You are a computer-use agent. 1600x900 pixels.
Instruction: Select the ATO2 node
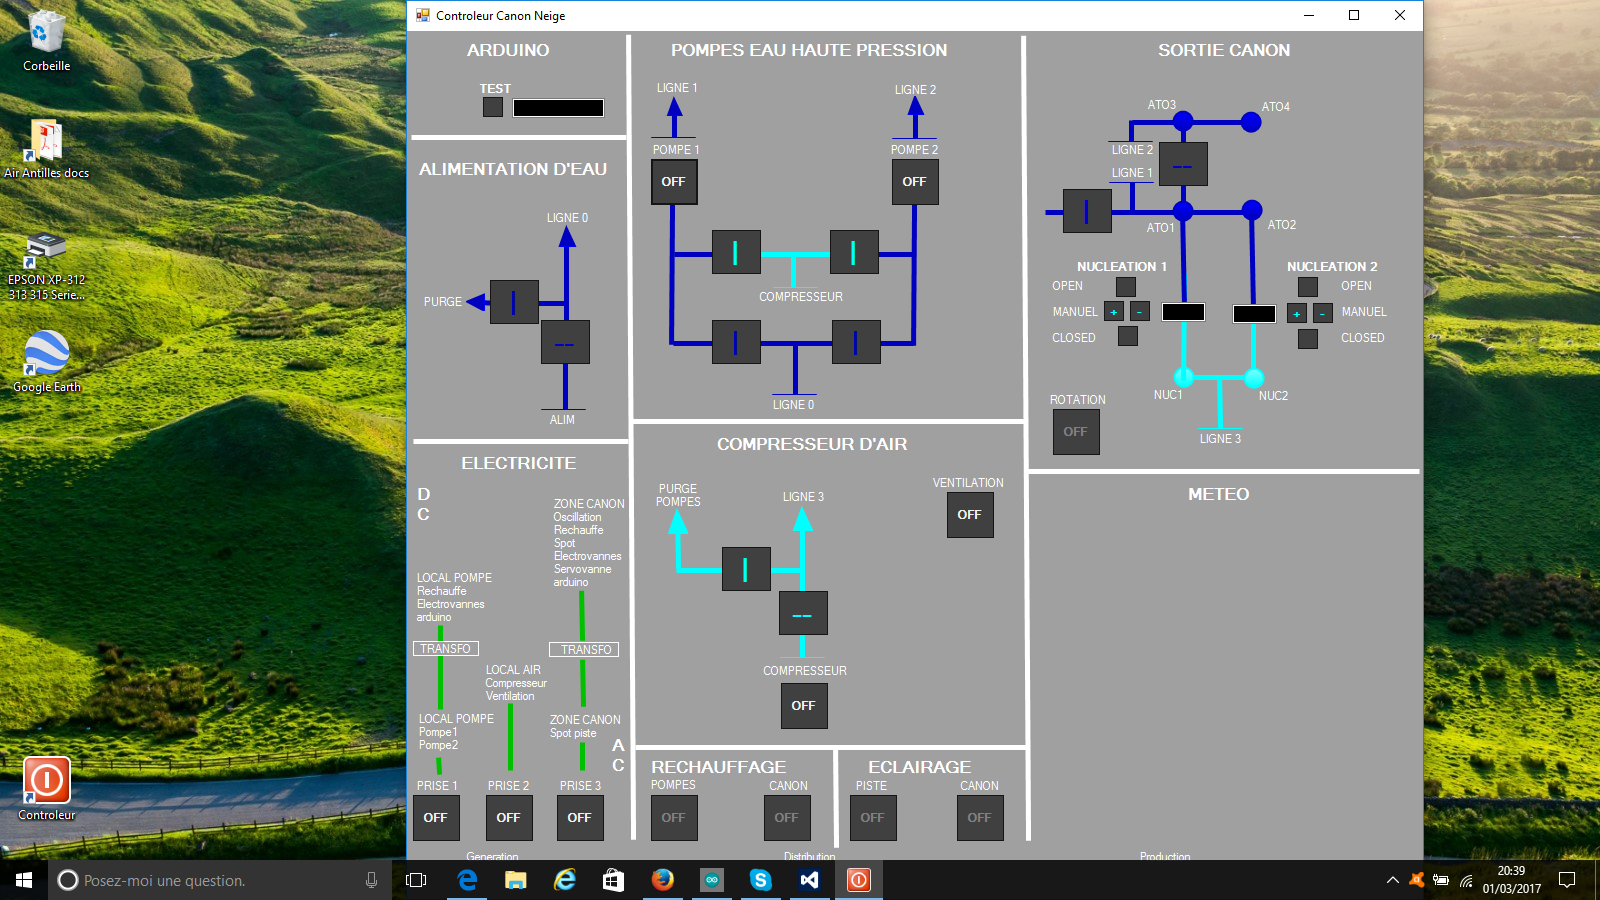tap(1252, 210)
